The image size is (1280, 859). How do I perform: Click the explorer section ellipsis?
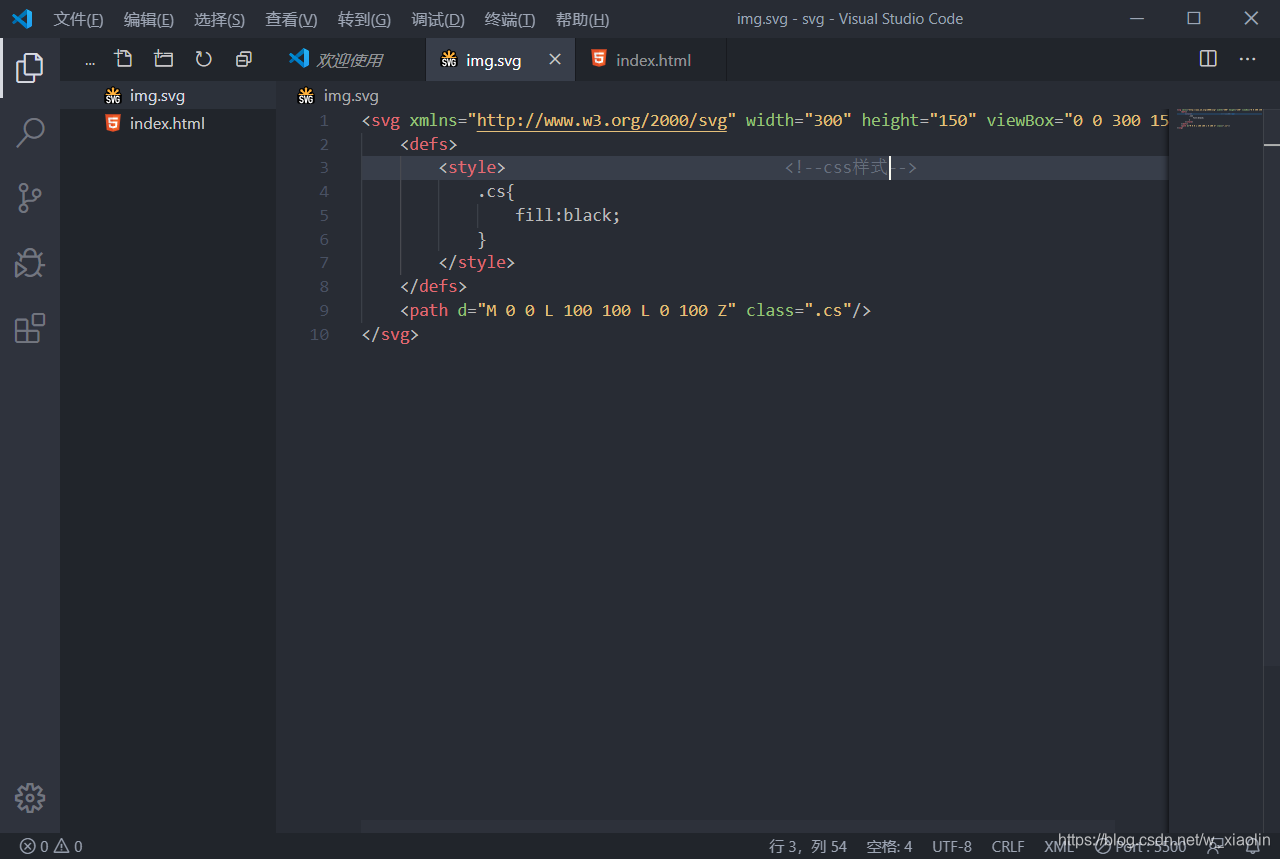click(90, 61)
